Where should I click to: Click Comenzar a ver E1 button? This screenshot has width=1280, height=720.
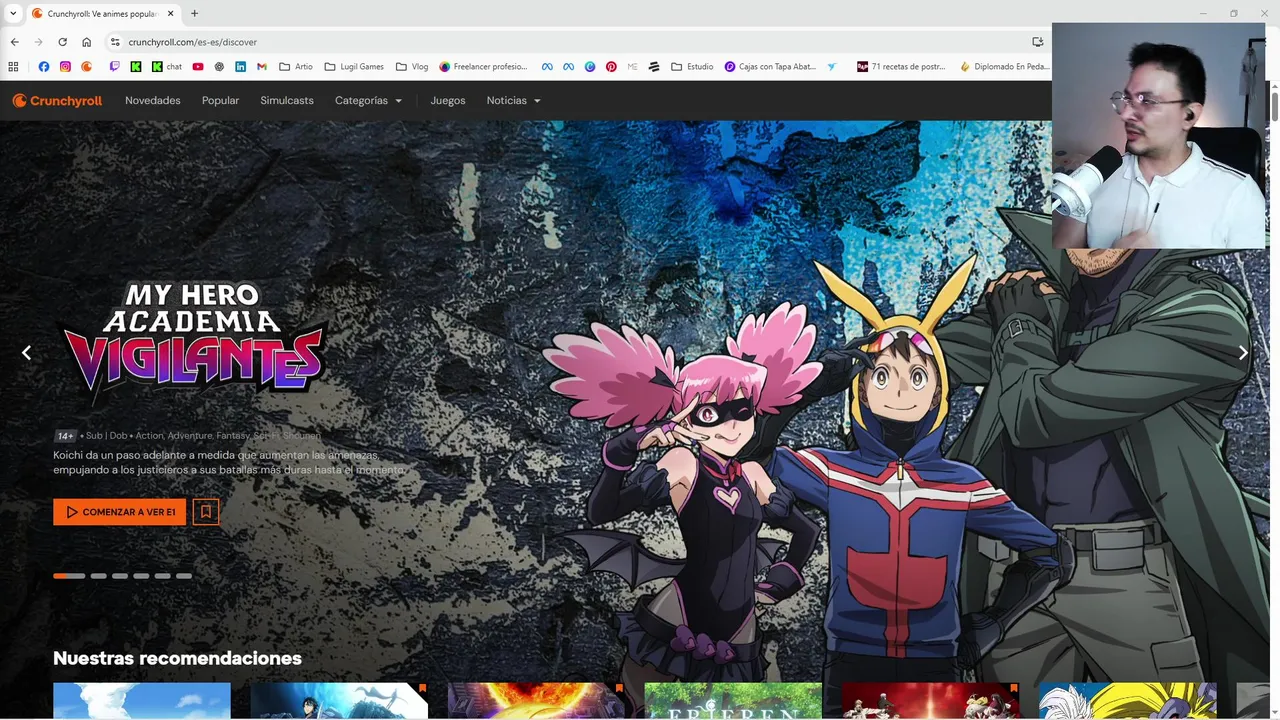pyautogui.click(x=119, y=512)
